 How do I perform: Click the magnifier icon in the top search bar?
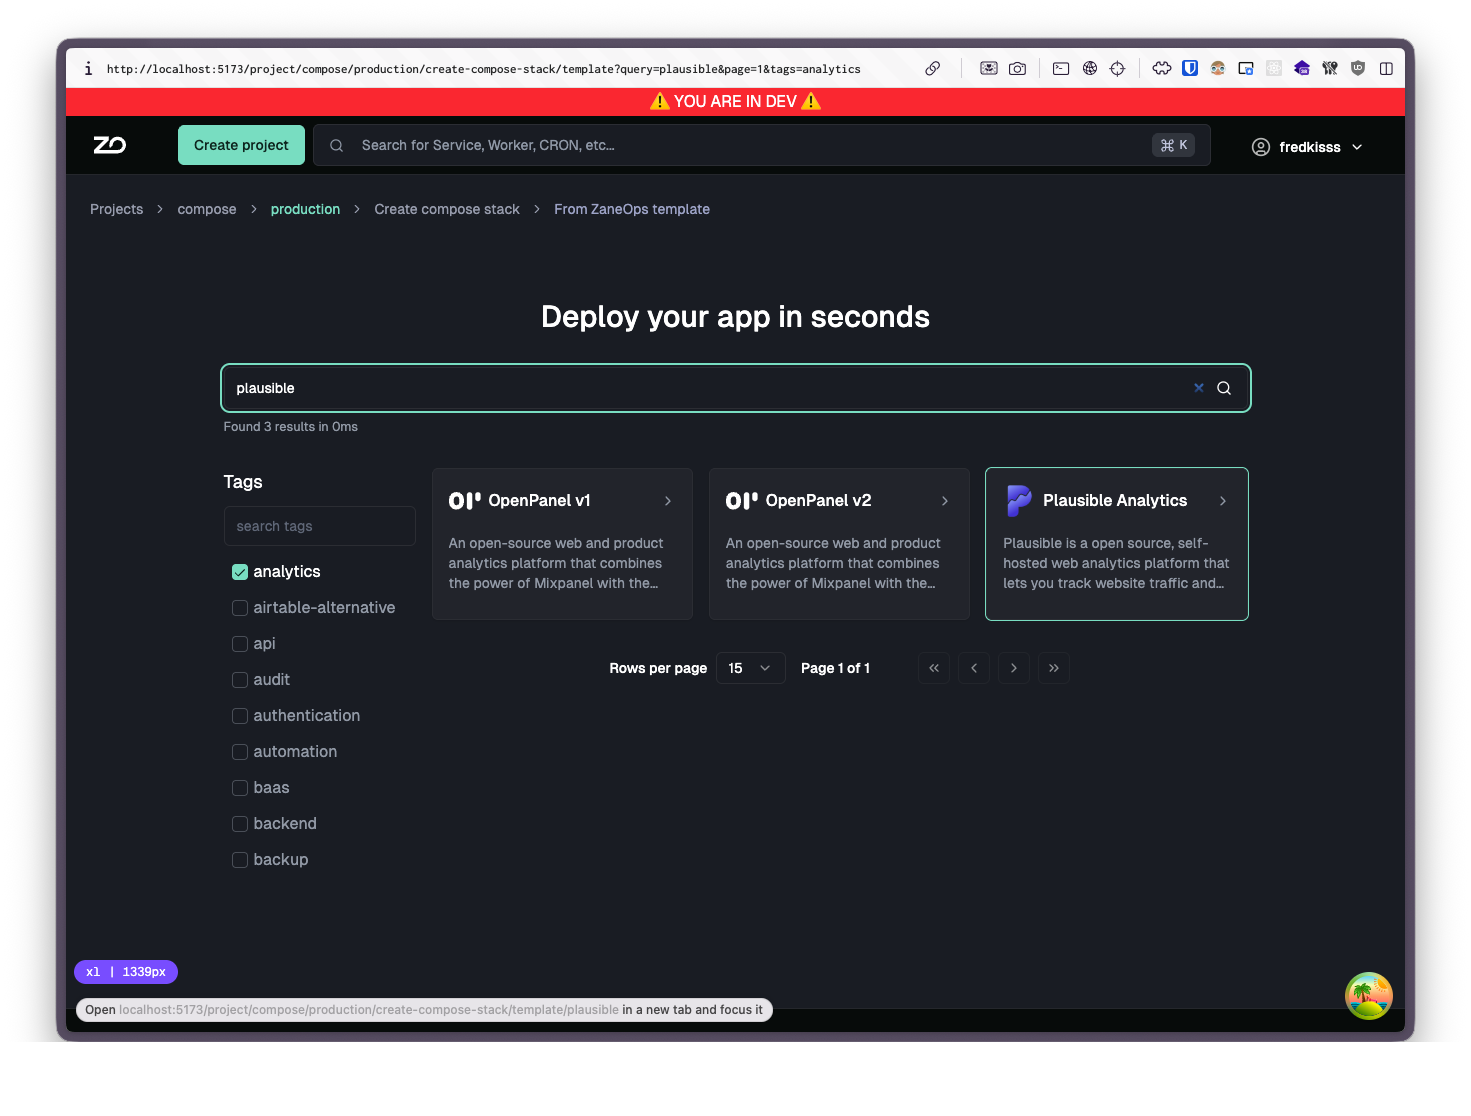coord(337,146)
